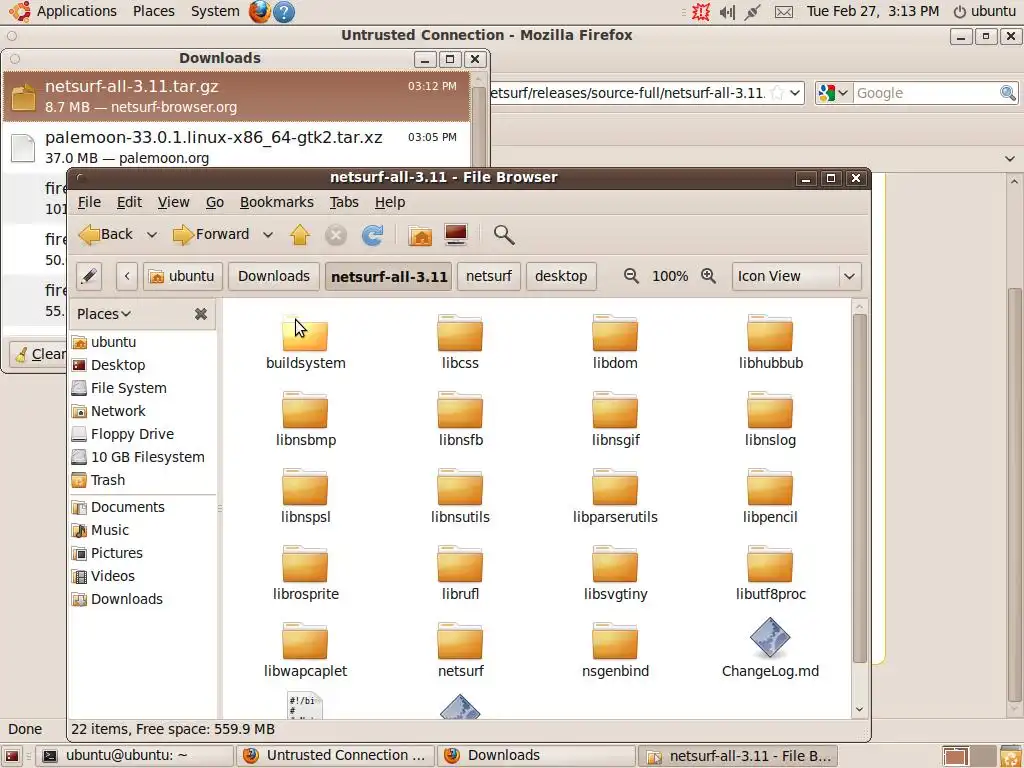
Task: Open Help from the top panel icon
Action: point(284,11)
